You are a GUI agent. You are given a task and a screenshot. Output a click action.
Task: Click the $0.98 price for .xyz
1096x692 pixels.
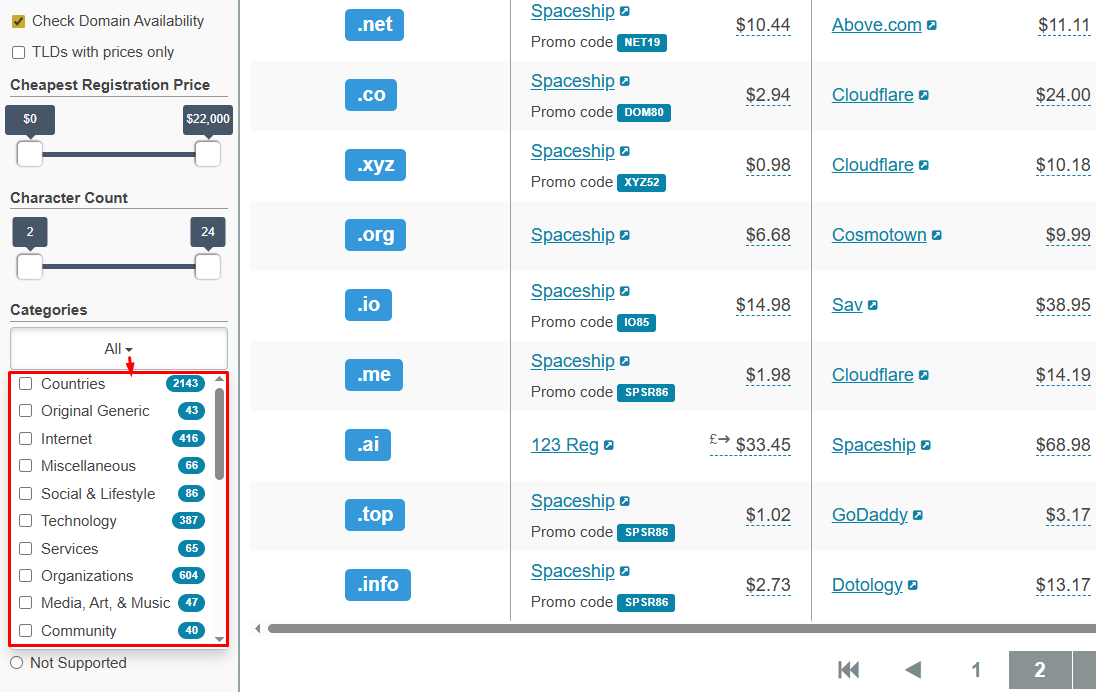click(x=767, y=165)
